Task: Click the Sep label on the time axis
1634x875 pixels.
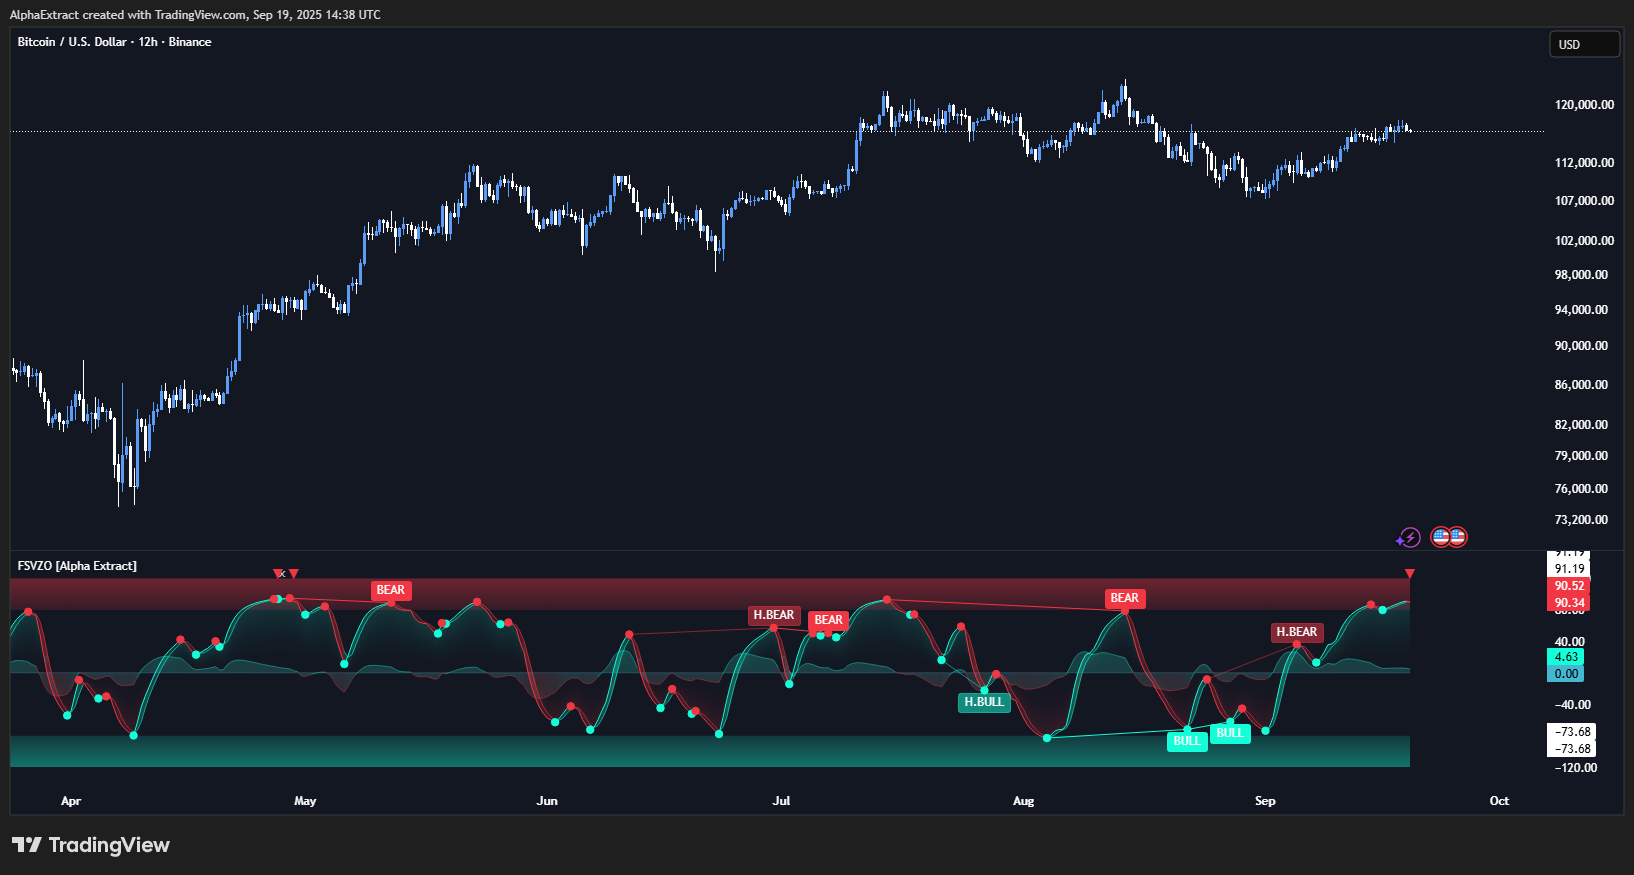Action: [1265, 801]
